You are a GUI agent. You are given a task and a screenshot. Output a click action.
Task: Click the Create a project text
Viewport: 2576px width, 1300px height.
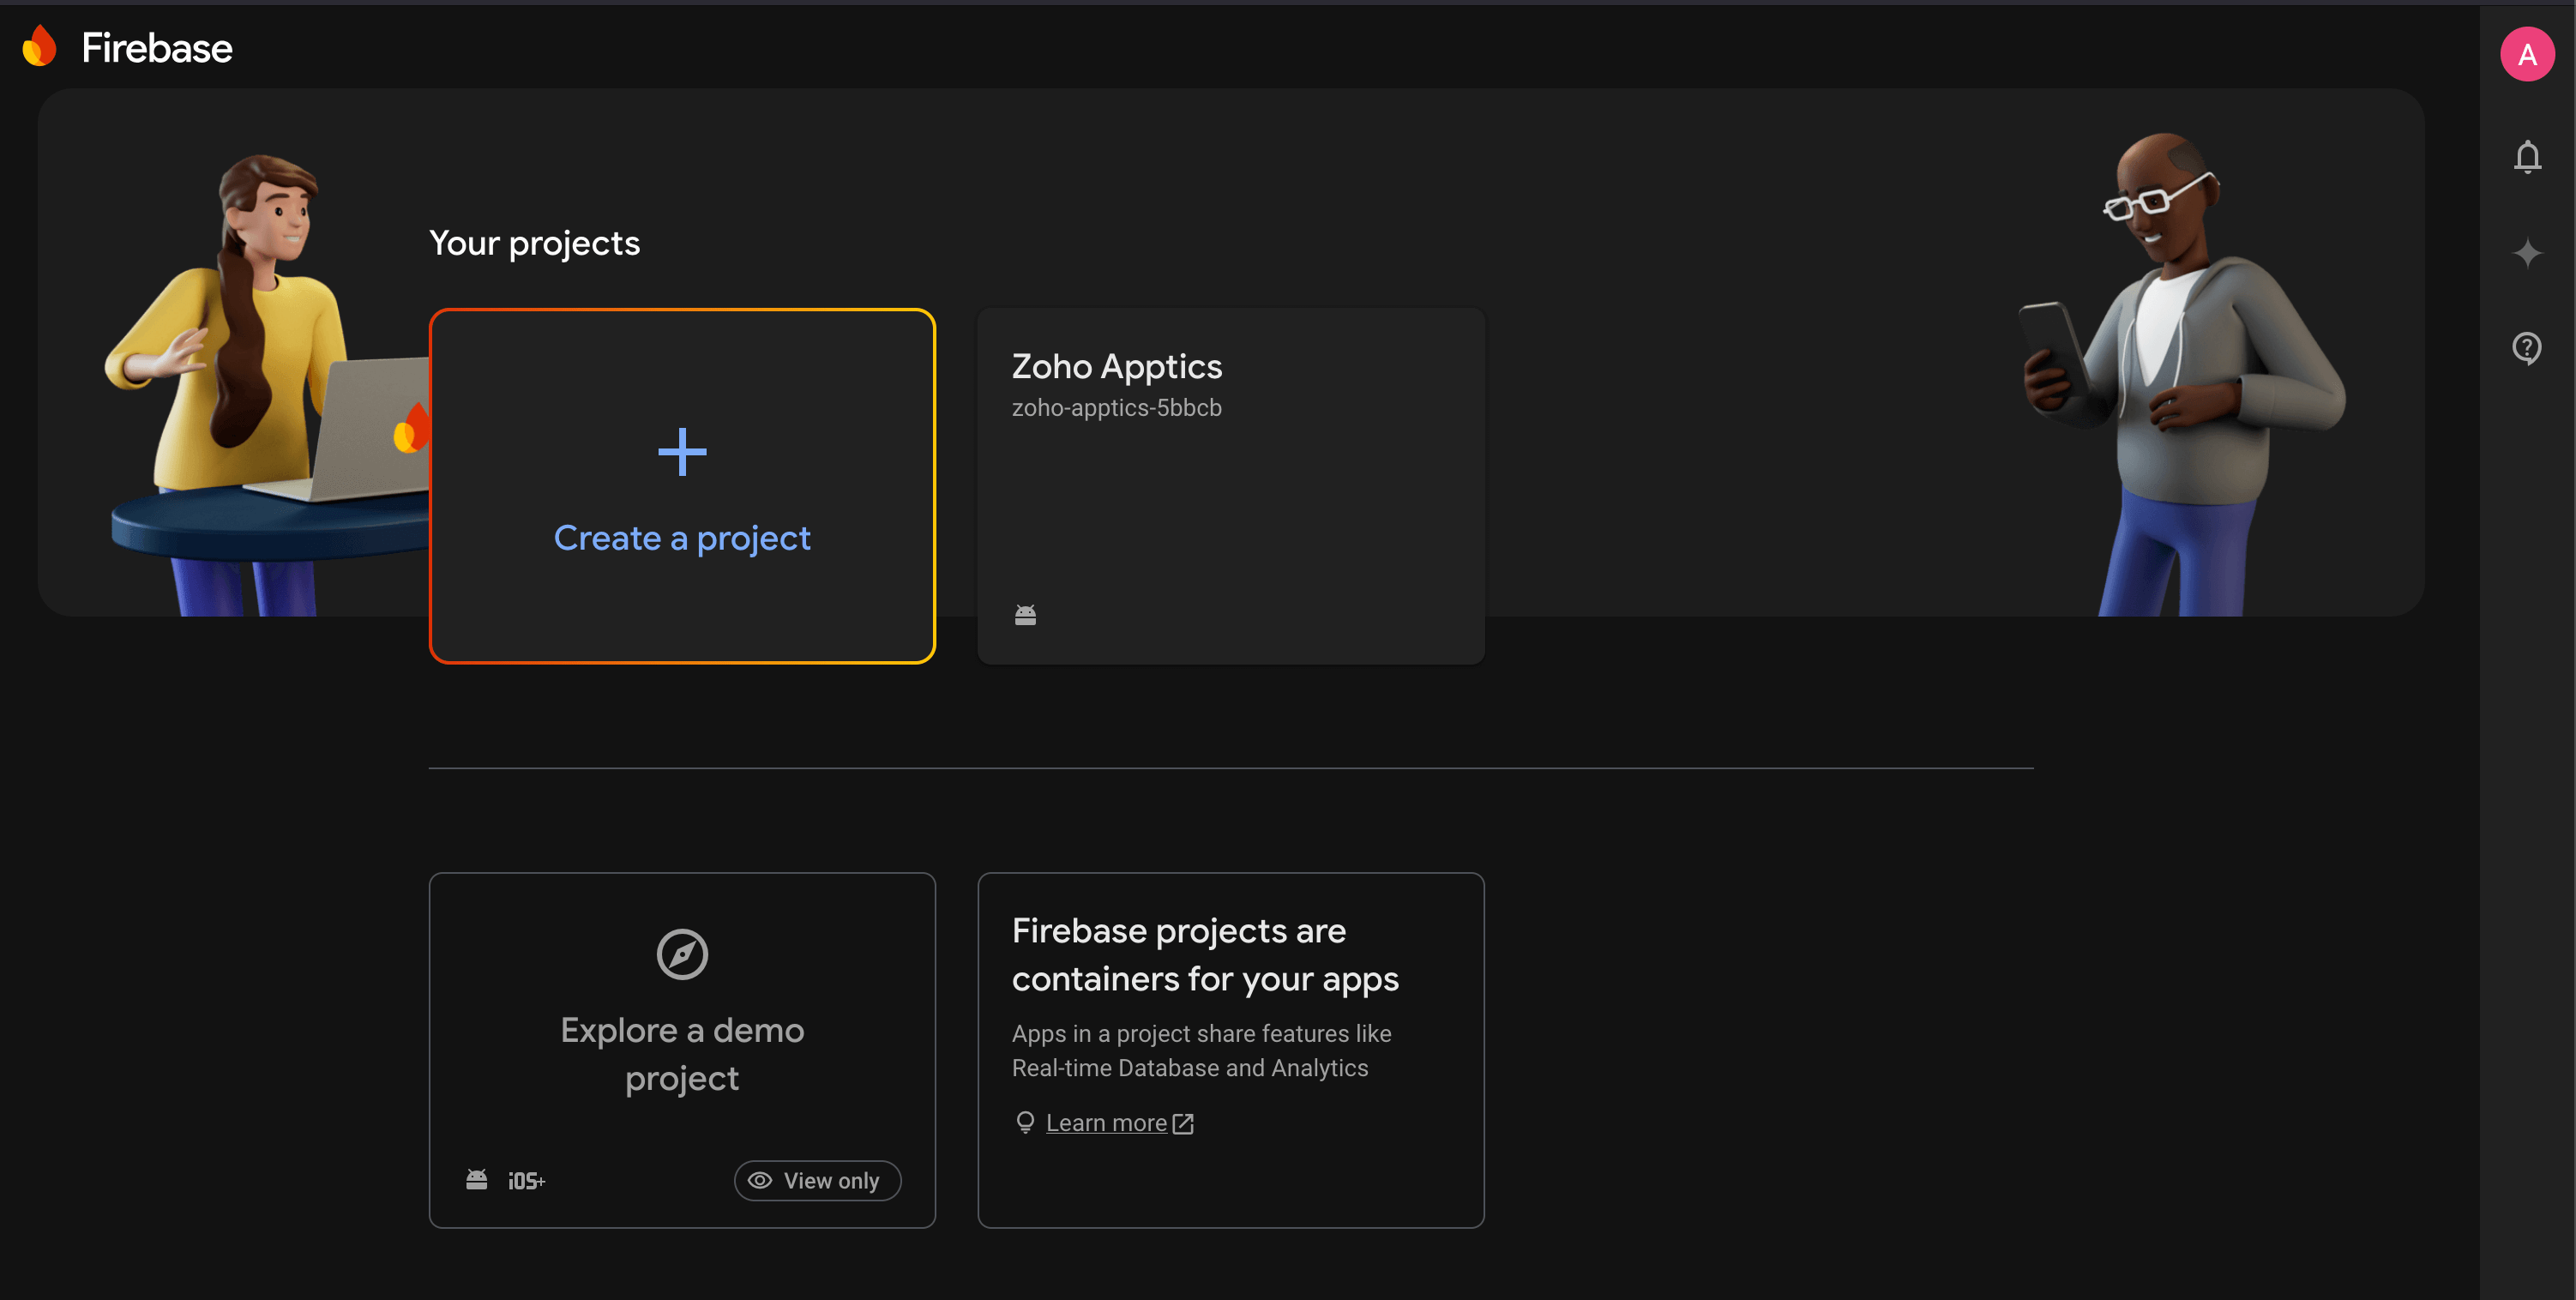coord(682,538)
